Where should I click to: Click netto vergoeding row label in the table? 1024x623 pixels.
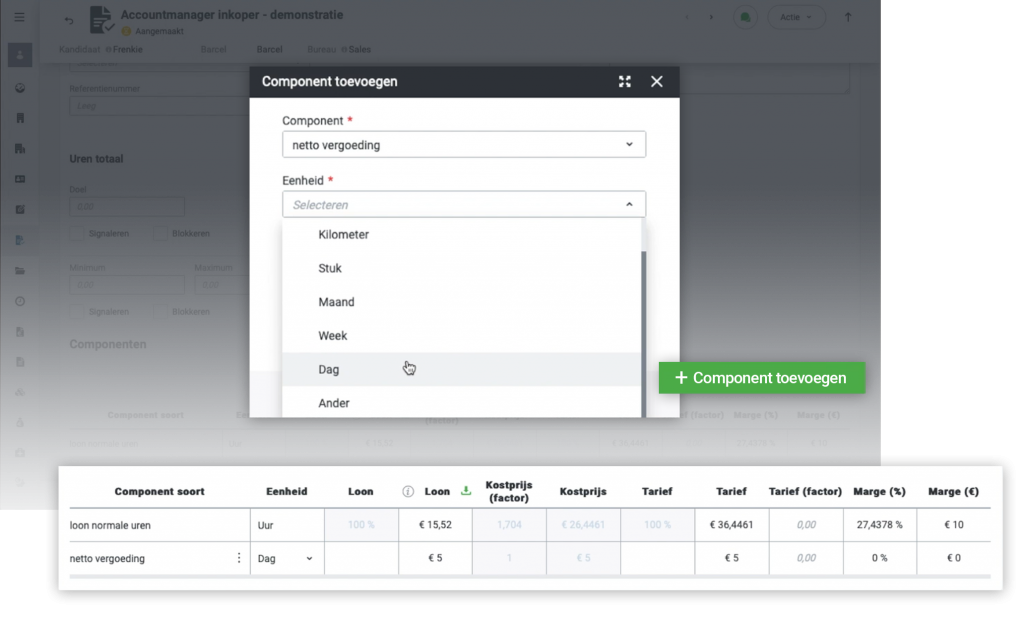(x=107, y=559)
